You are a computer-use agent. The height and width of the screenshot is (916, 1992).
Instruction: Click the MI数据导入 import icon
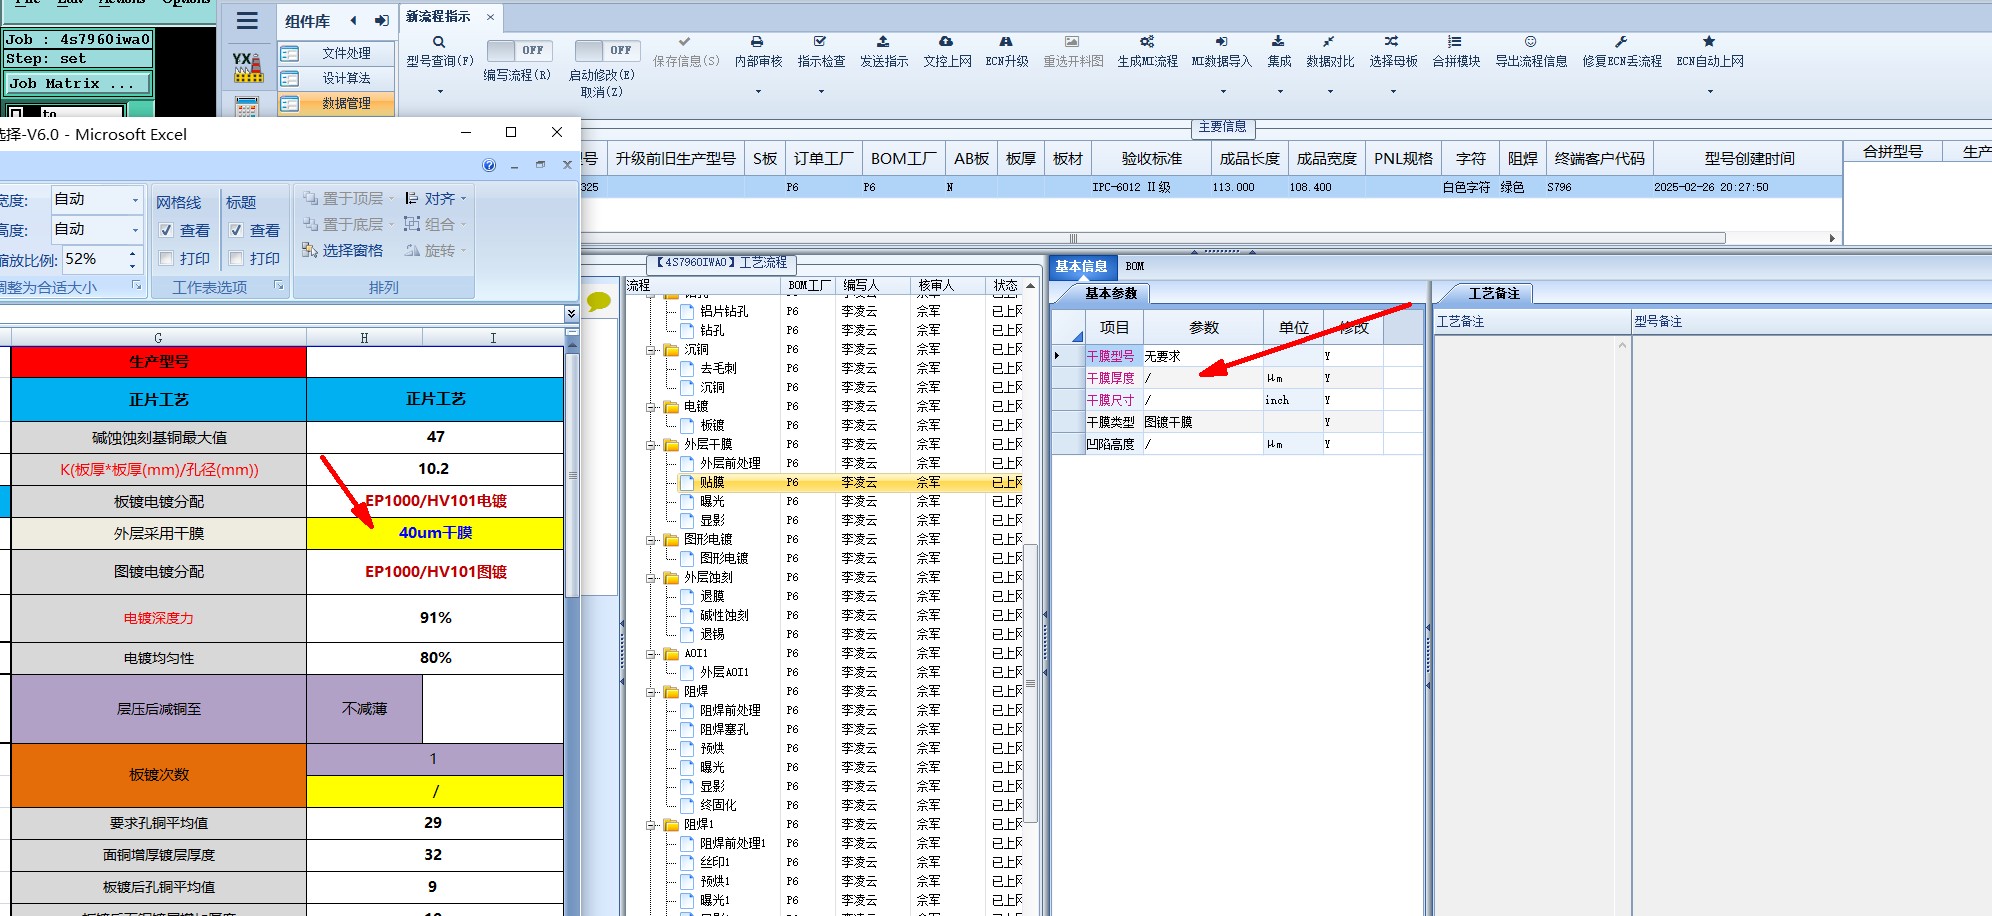click(1221, 42)
